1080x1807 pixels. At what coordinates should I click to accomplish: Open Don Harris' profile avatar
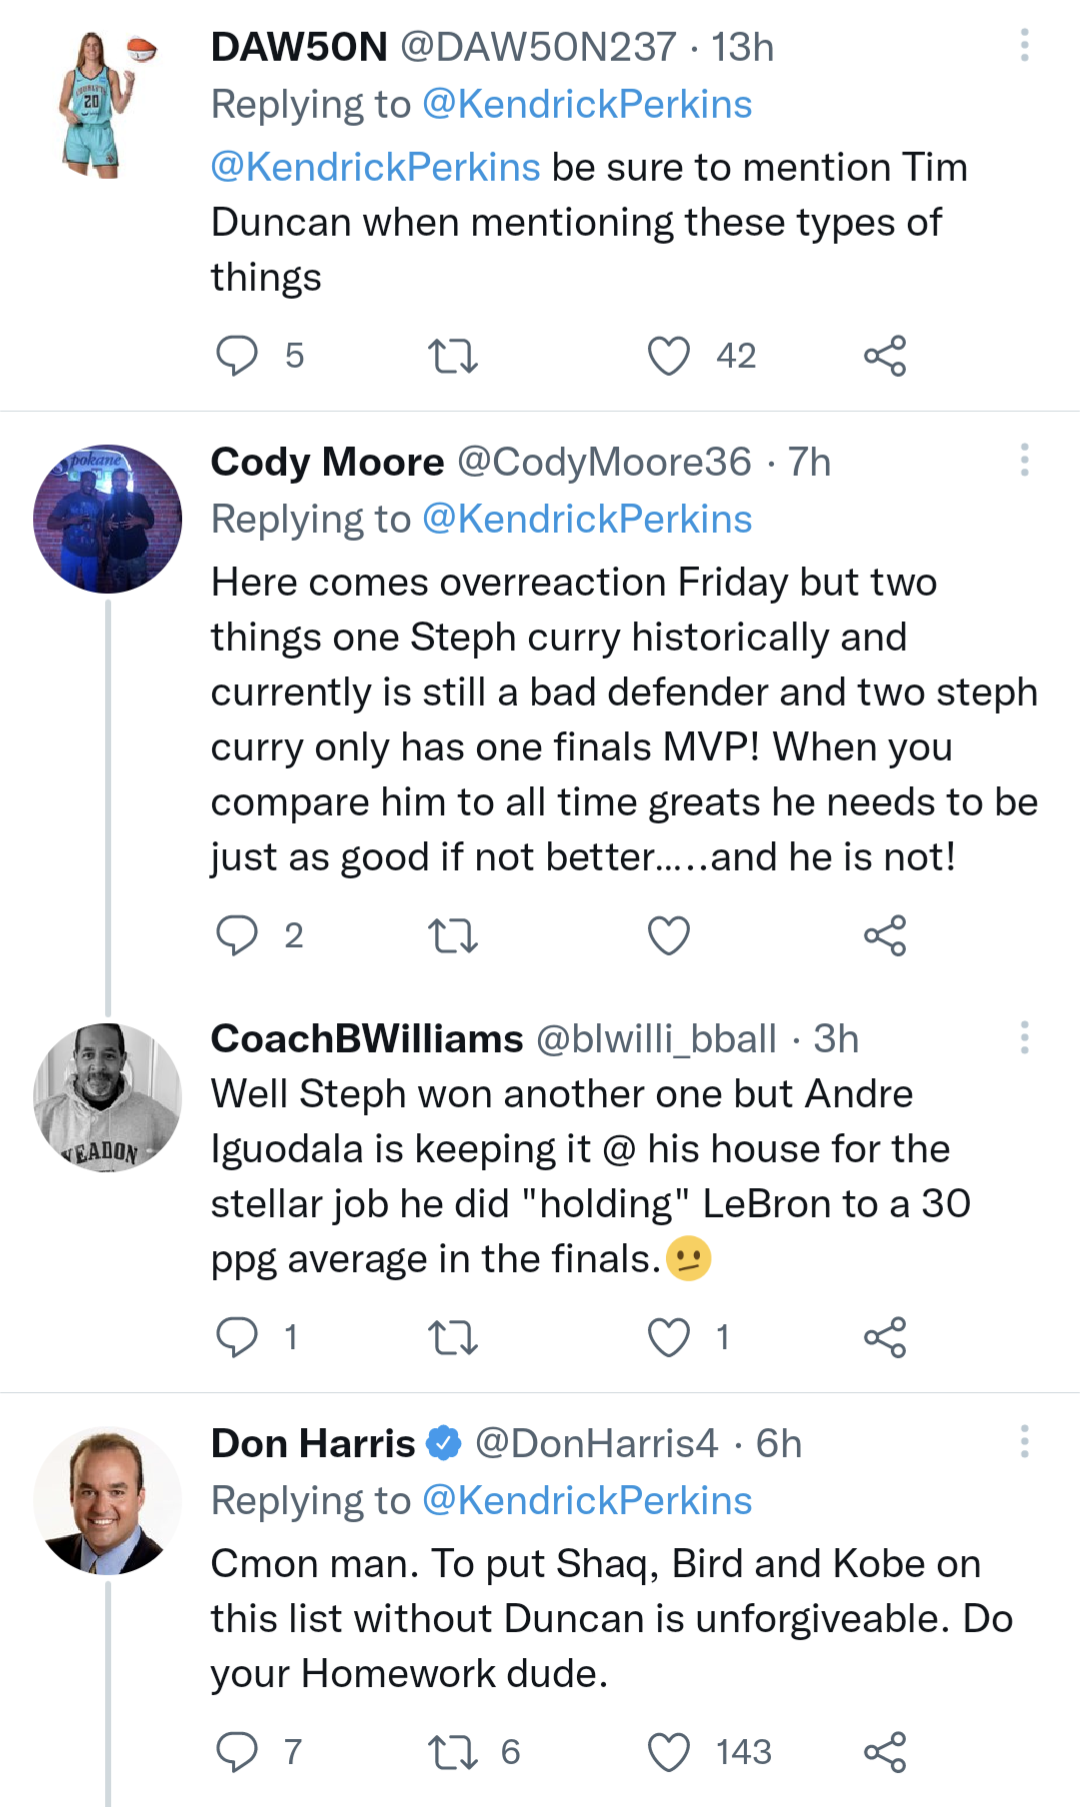tap(108, 1500)
